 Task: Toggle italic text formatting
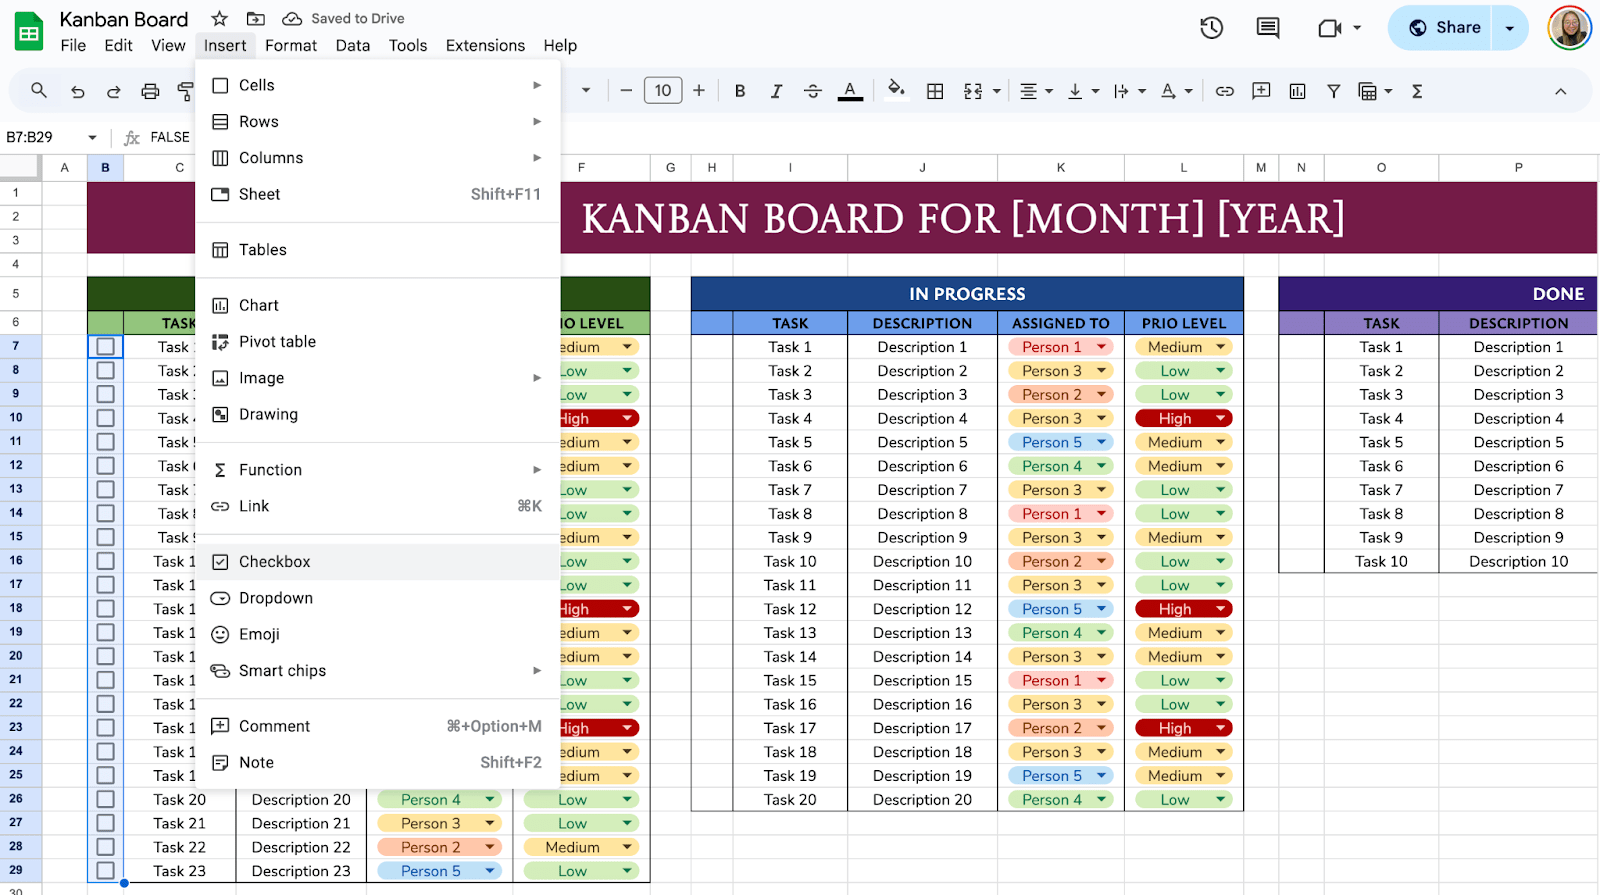click(x=776, y=91)
